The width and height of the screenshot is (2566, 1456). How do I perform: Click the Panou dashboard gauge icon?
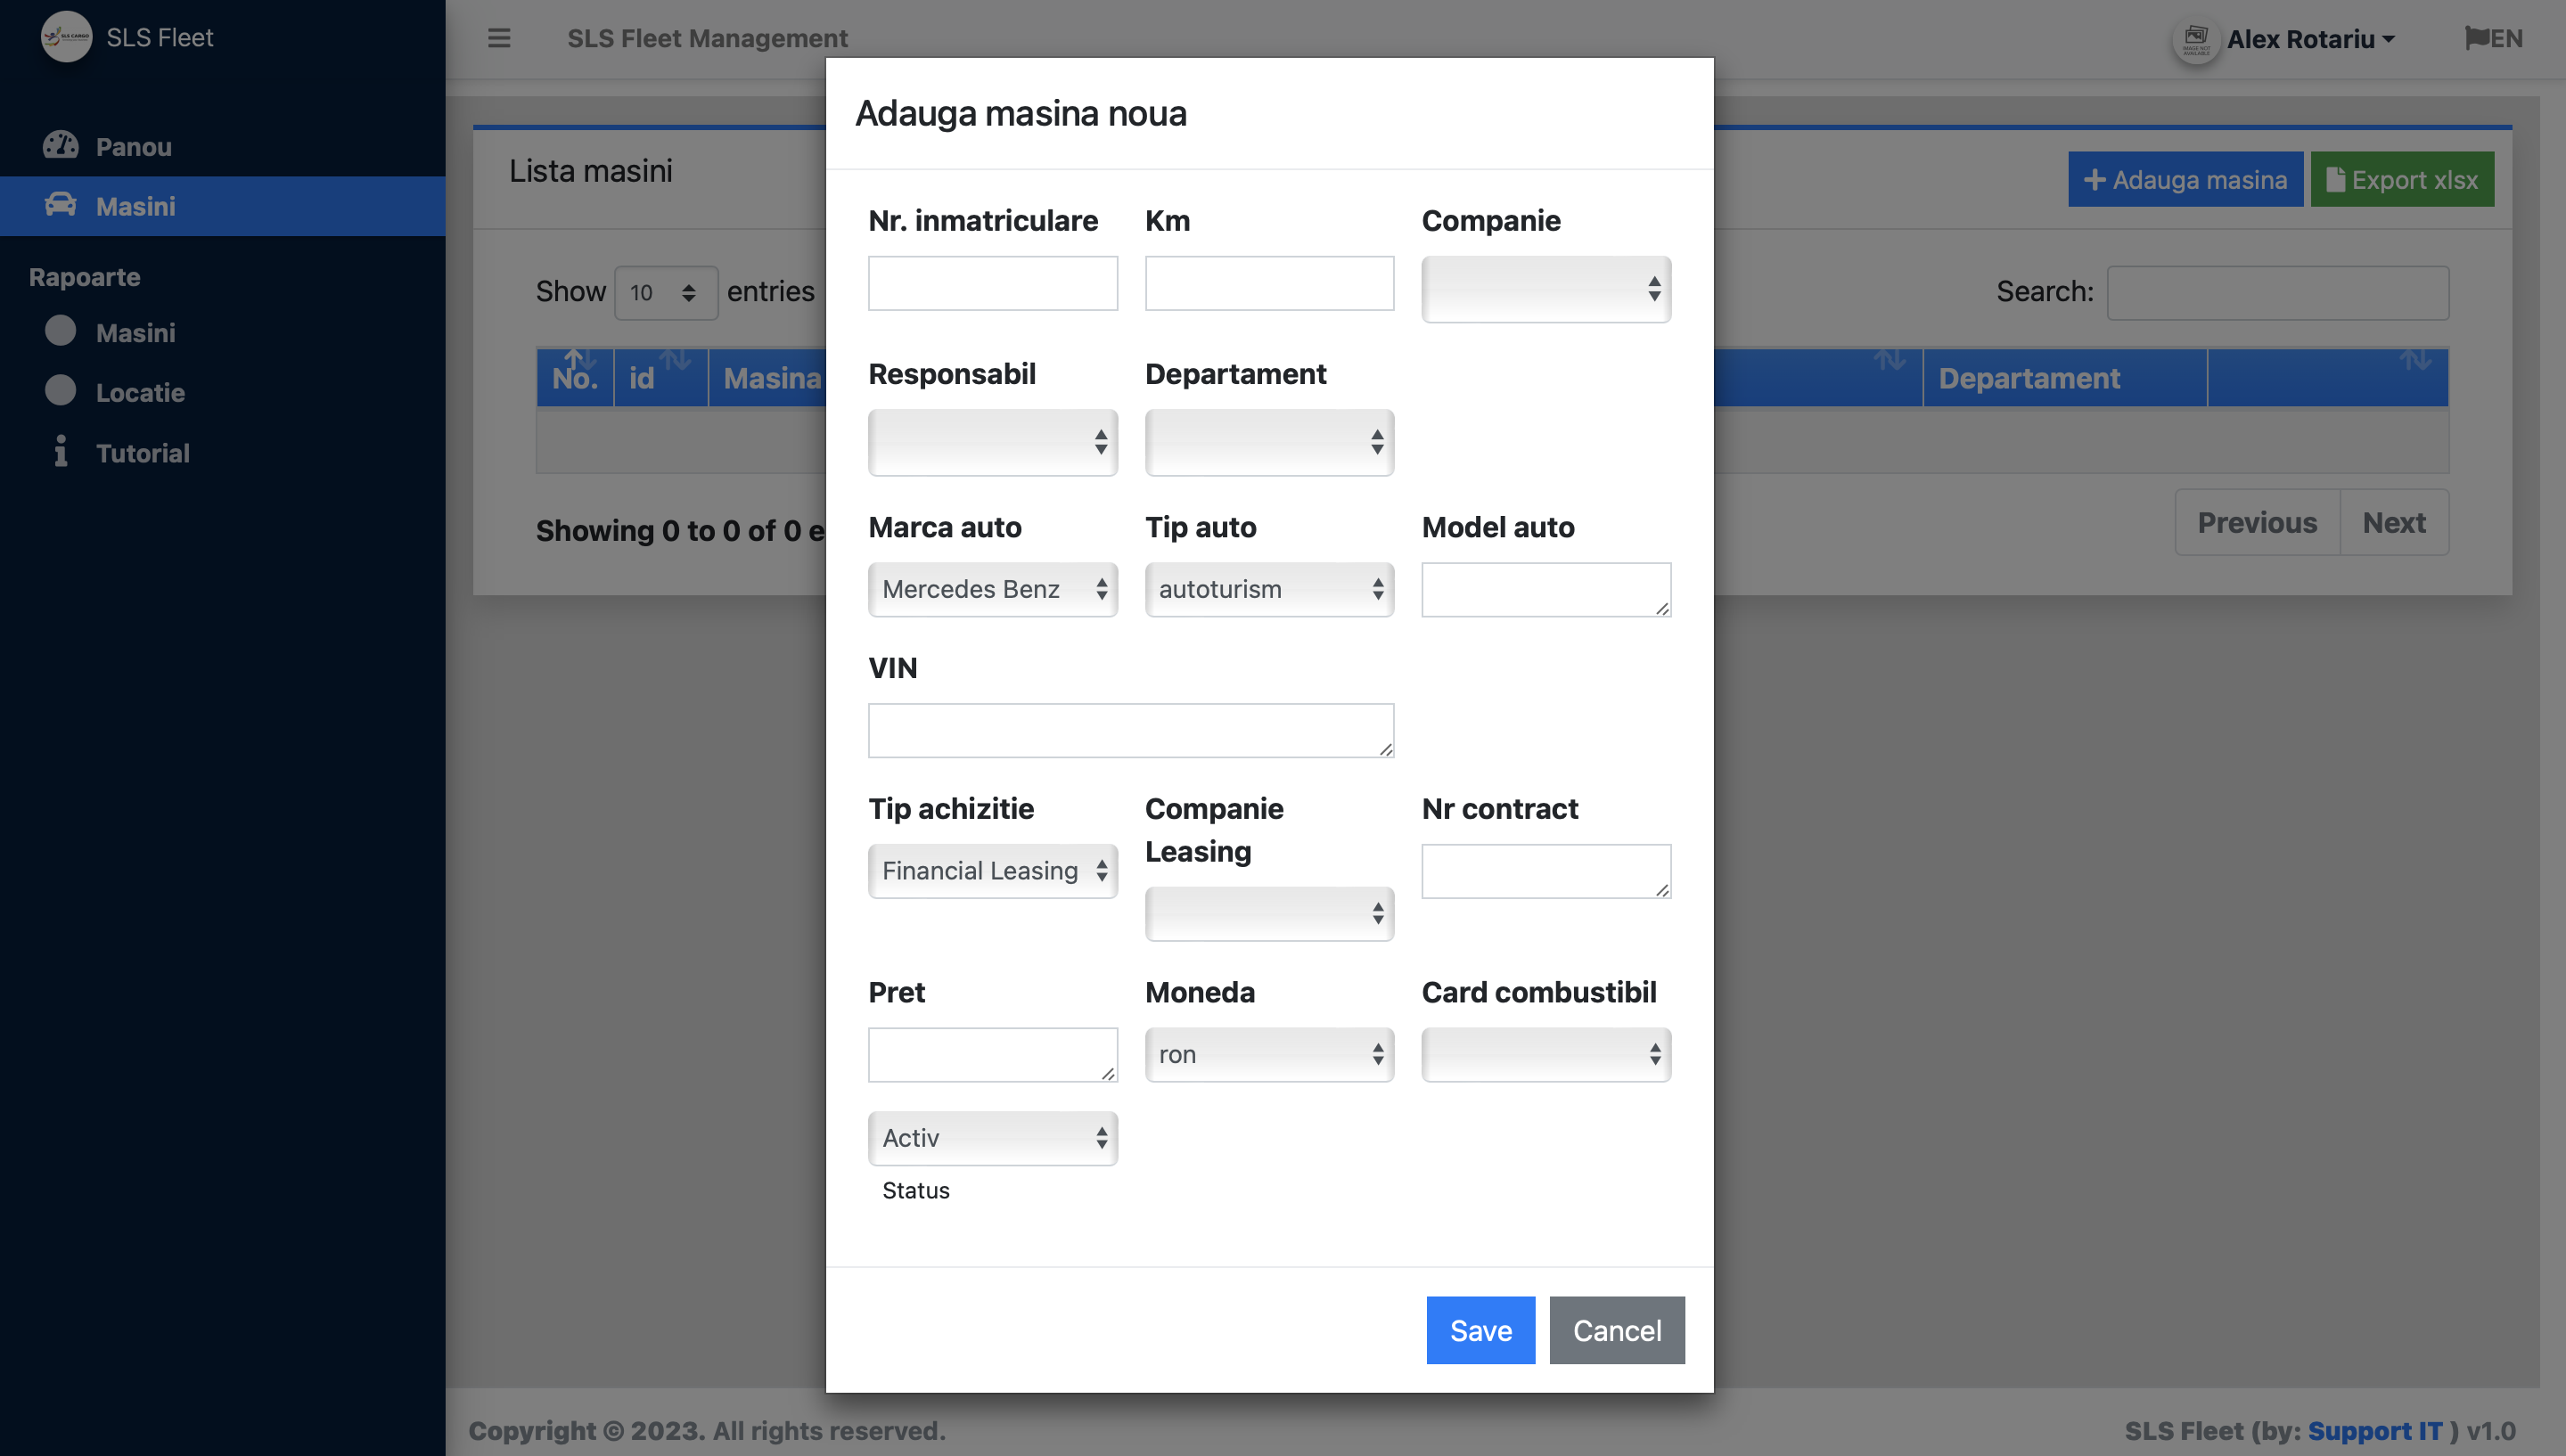pos(60,146)
